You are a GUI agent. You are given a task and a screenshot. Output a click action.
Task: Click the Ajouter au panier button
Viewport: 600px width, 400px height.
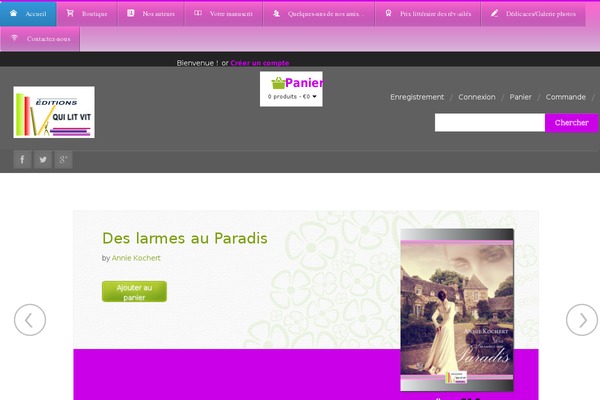click(x=134, y=291)
